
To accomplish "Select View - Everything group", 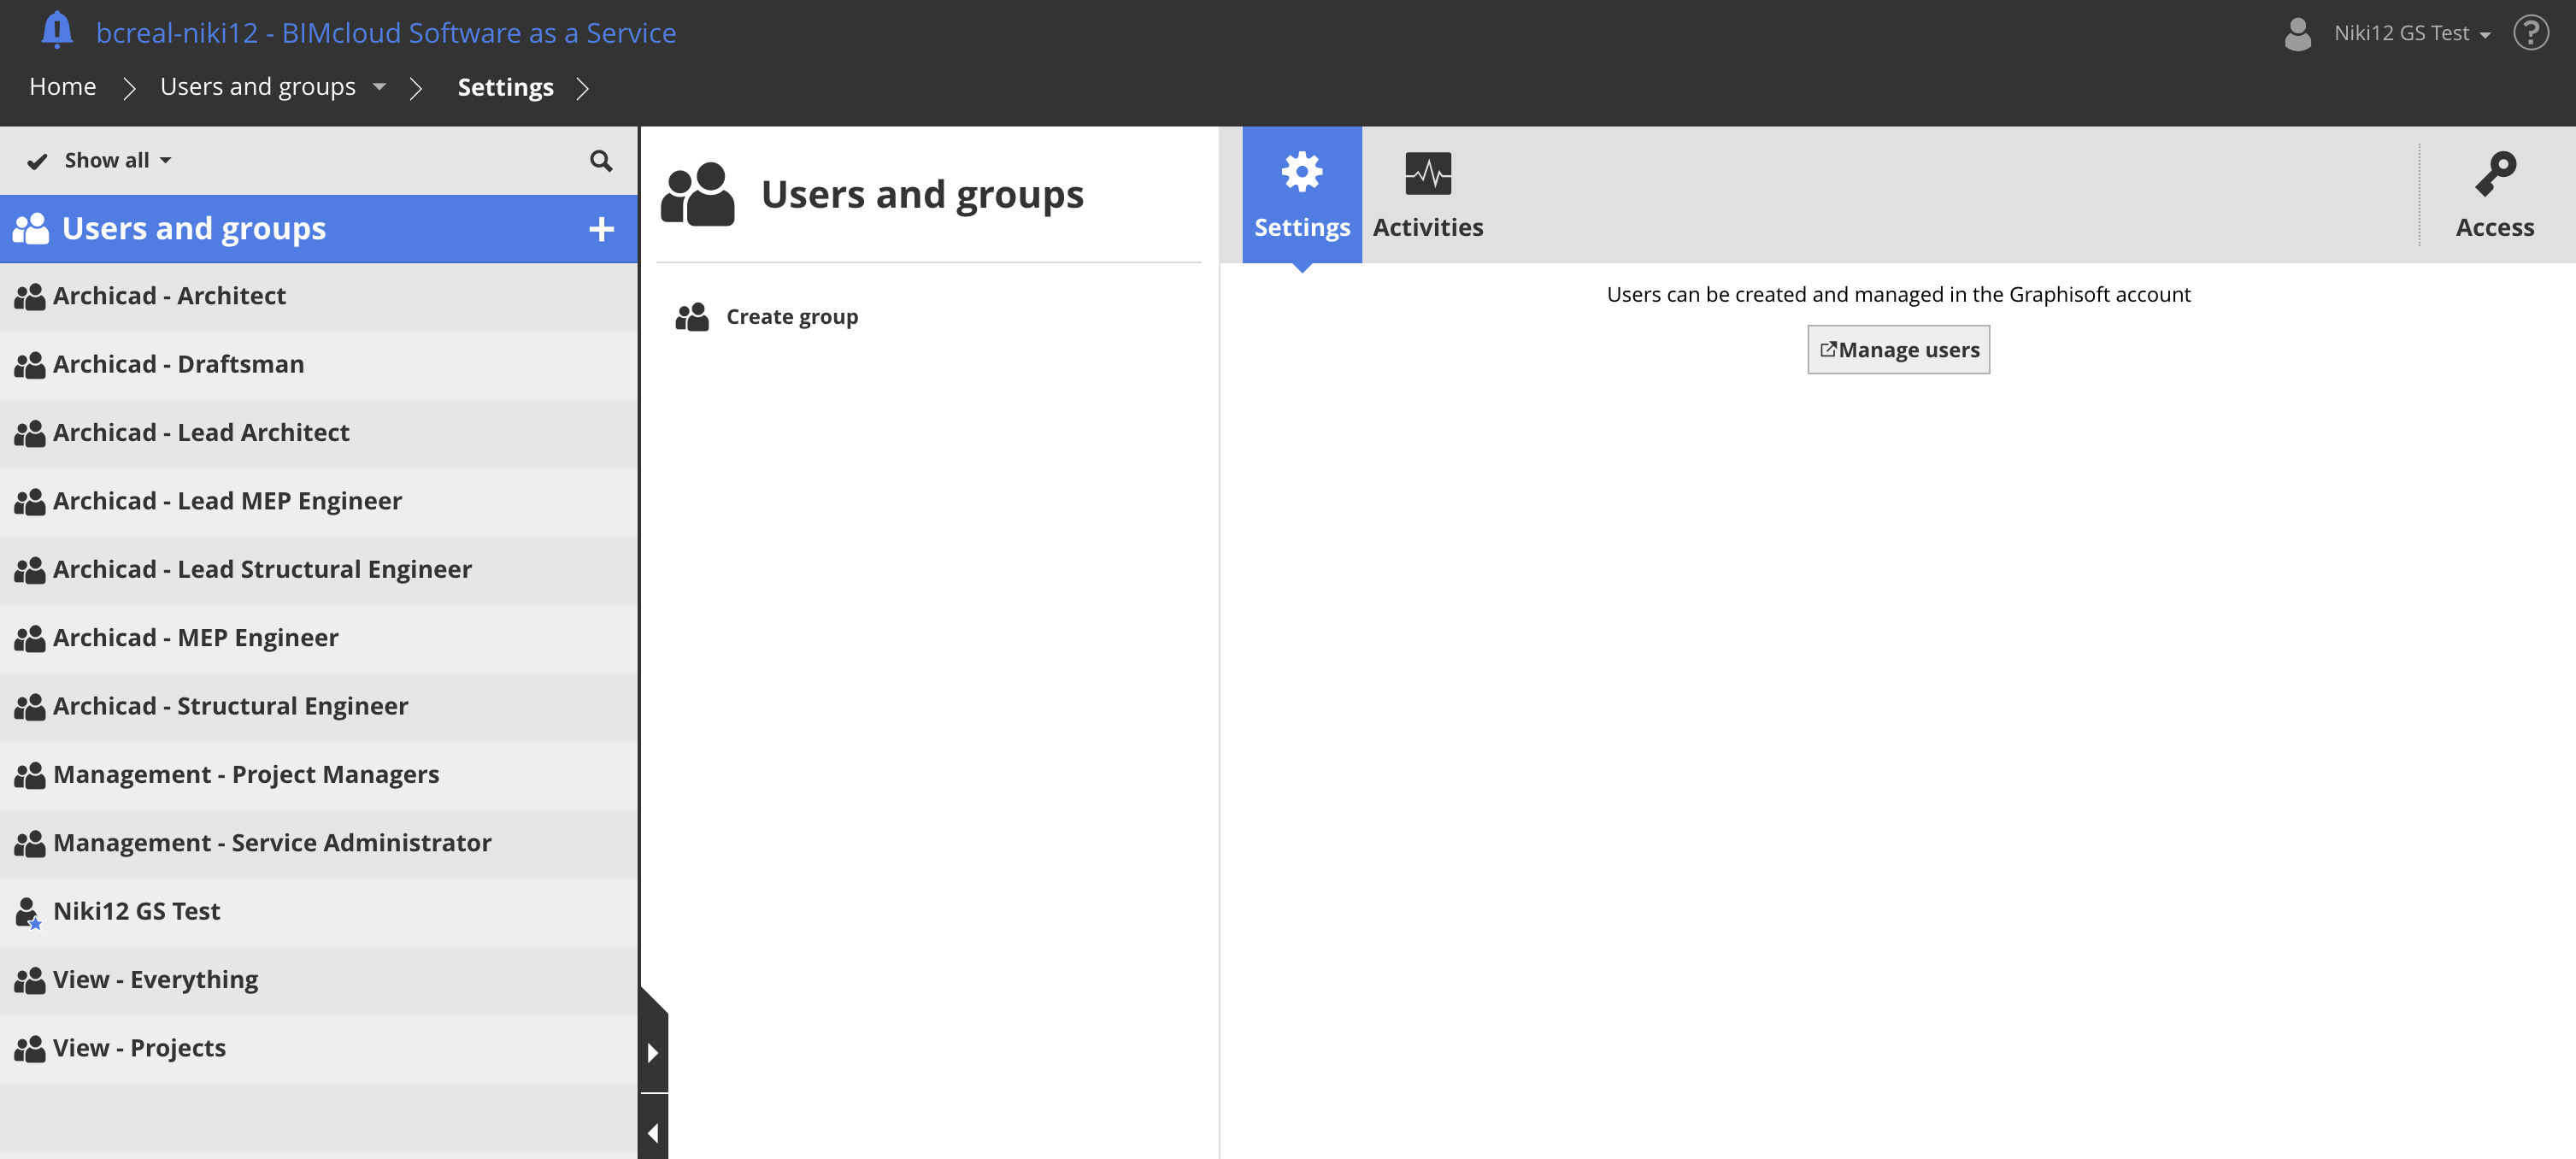I will coord(319,980).
